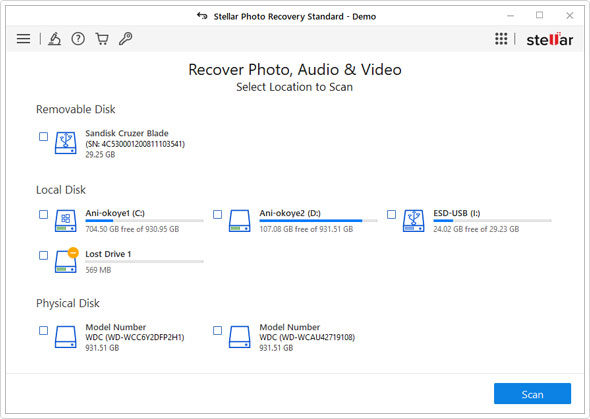This screenshot has width=590, height=419.
Task: Click the ESD-USB (I:) drive icon
Action: [414, 221]
